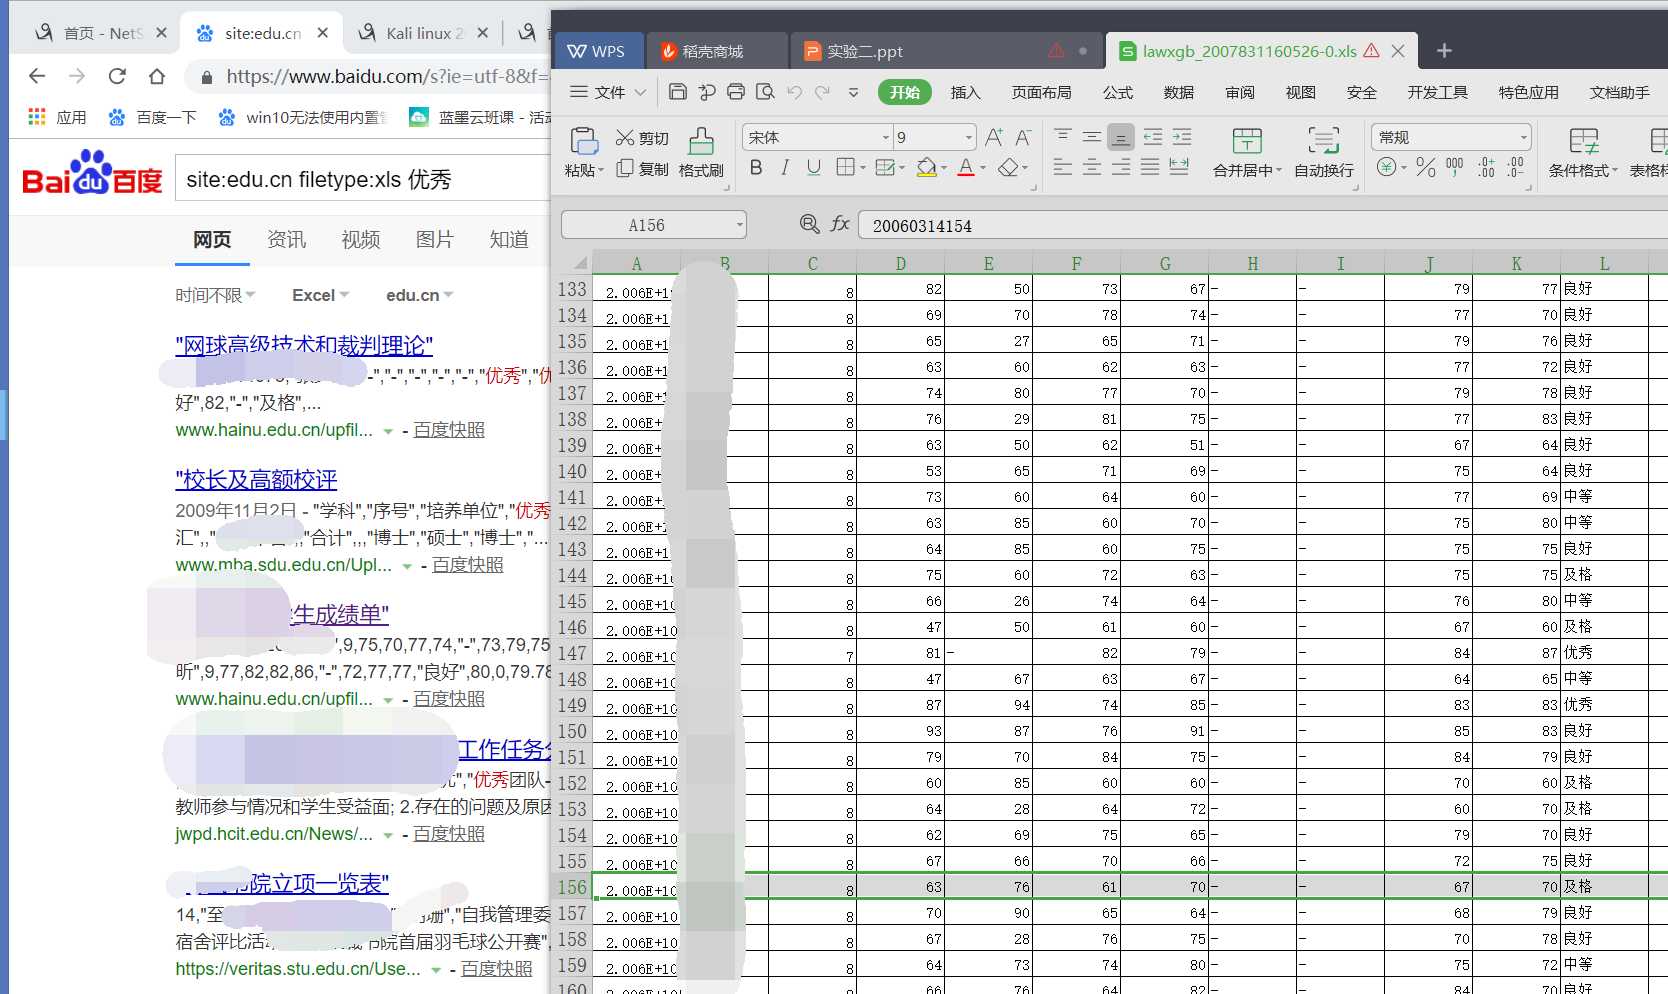Switch to the 数据 (Data) ribbon tab
1668x994 pixels.
(x=1179, y=92)
